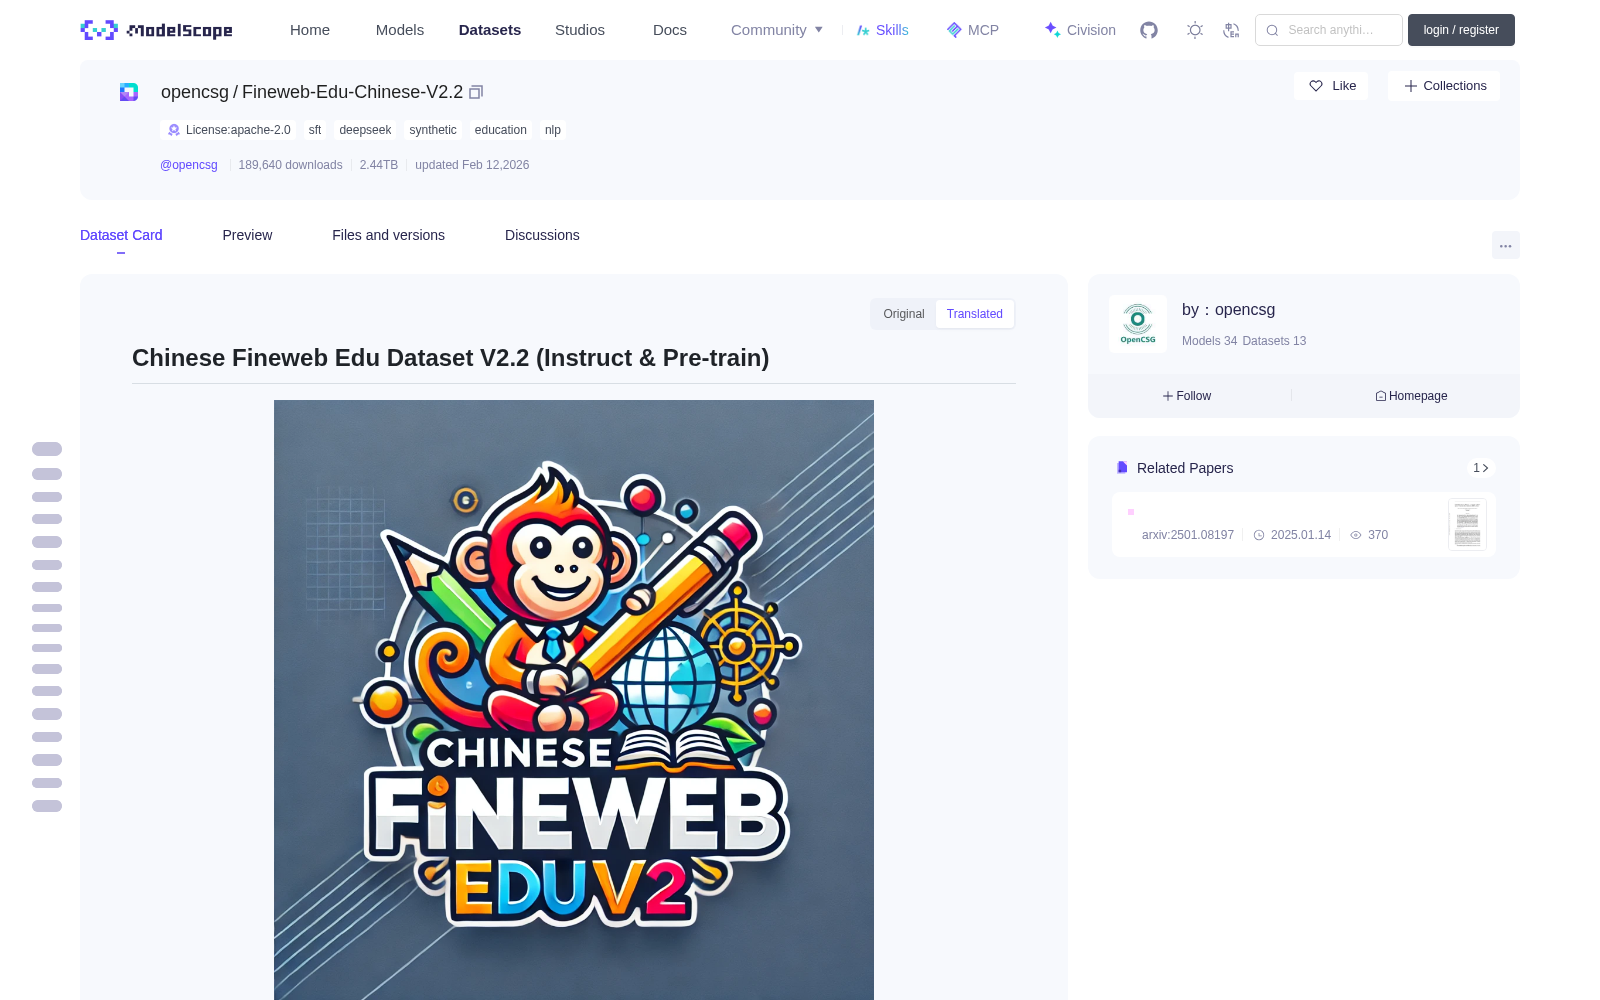Click the nlp tag

pyautogui.click(x=553, y=130)
